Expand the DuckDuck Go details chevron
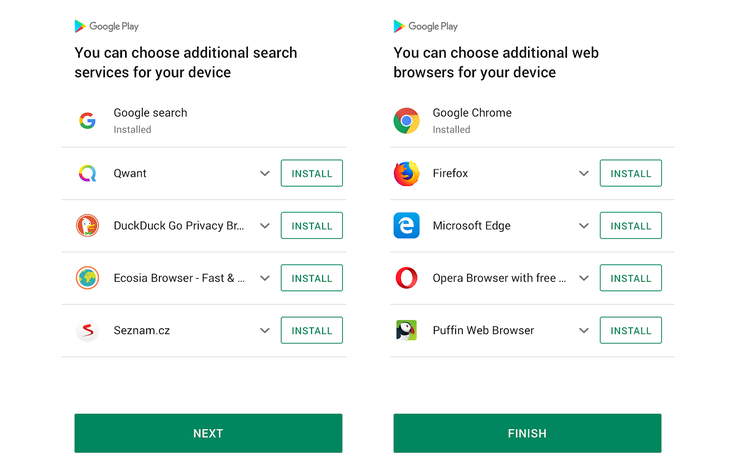The image size is (736, 458). point(265,226)
